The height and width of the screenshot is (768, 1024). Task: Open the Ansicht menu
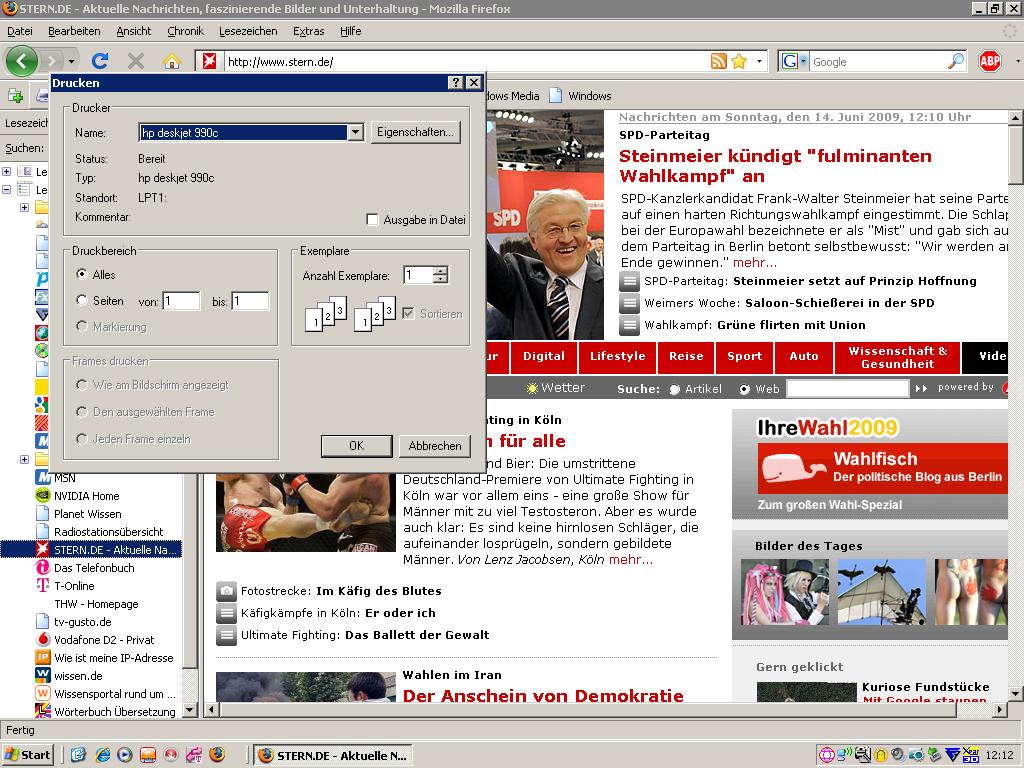(133, 31)
